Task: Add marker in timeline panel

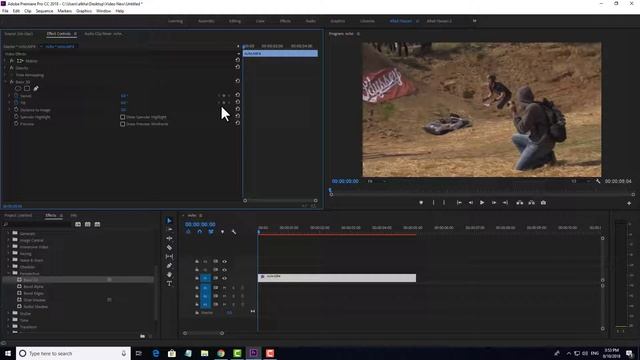Action: (222, 232)
